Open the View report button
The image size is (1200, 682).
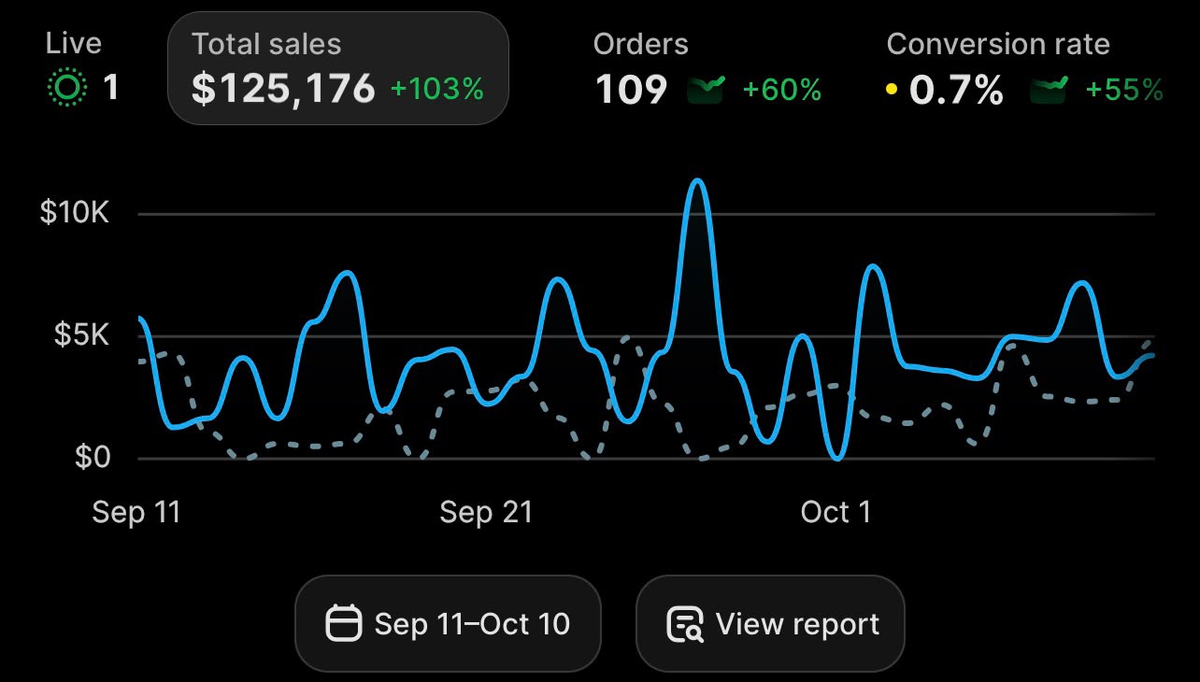pos(770,624)
